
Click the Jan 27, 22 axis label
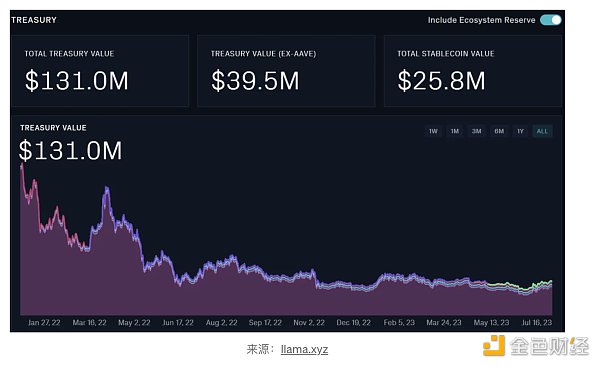[x=44, y=323]
